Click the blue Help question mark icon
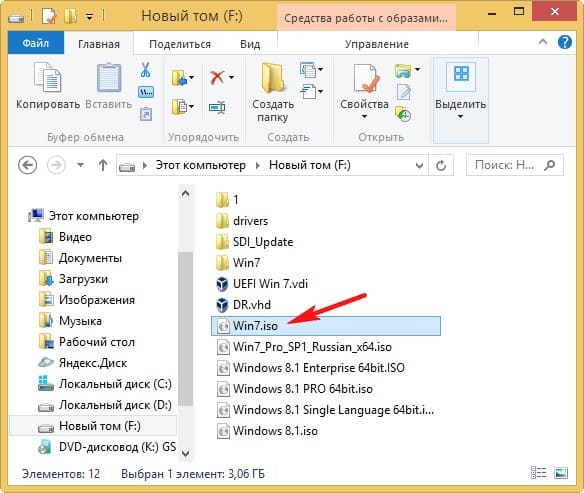 coord(565,42)
